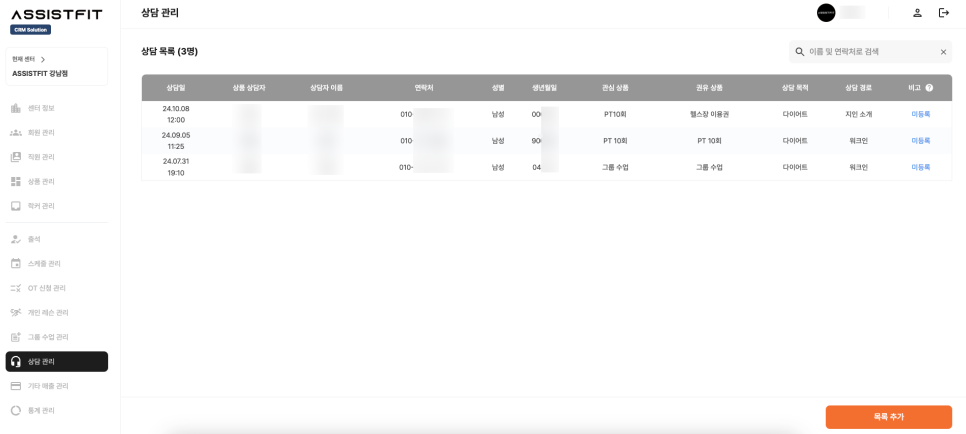
Task: Expand the 현재 센터 chevron selector
Action: click(43, 60)
